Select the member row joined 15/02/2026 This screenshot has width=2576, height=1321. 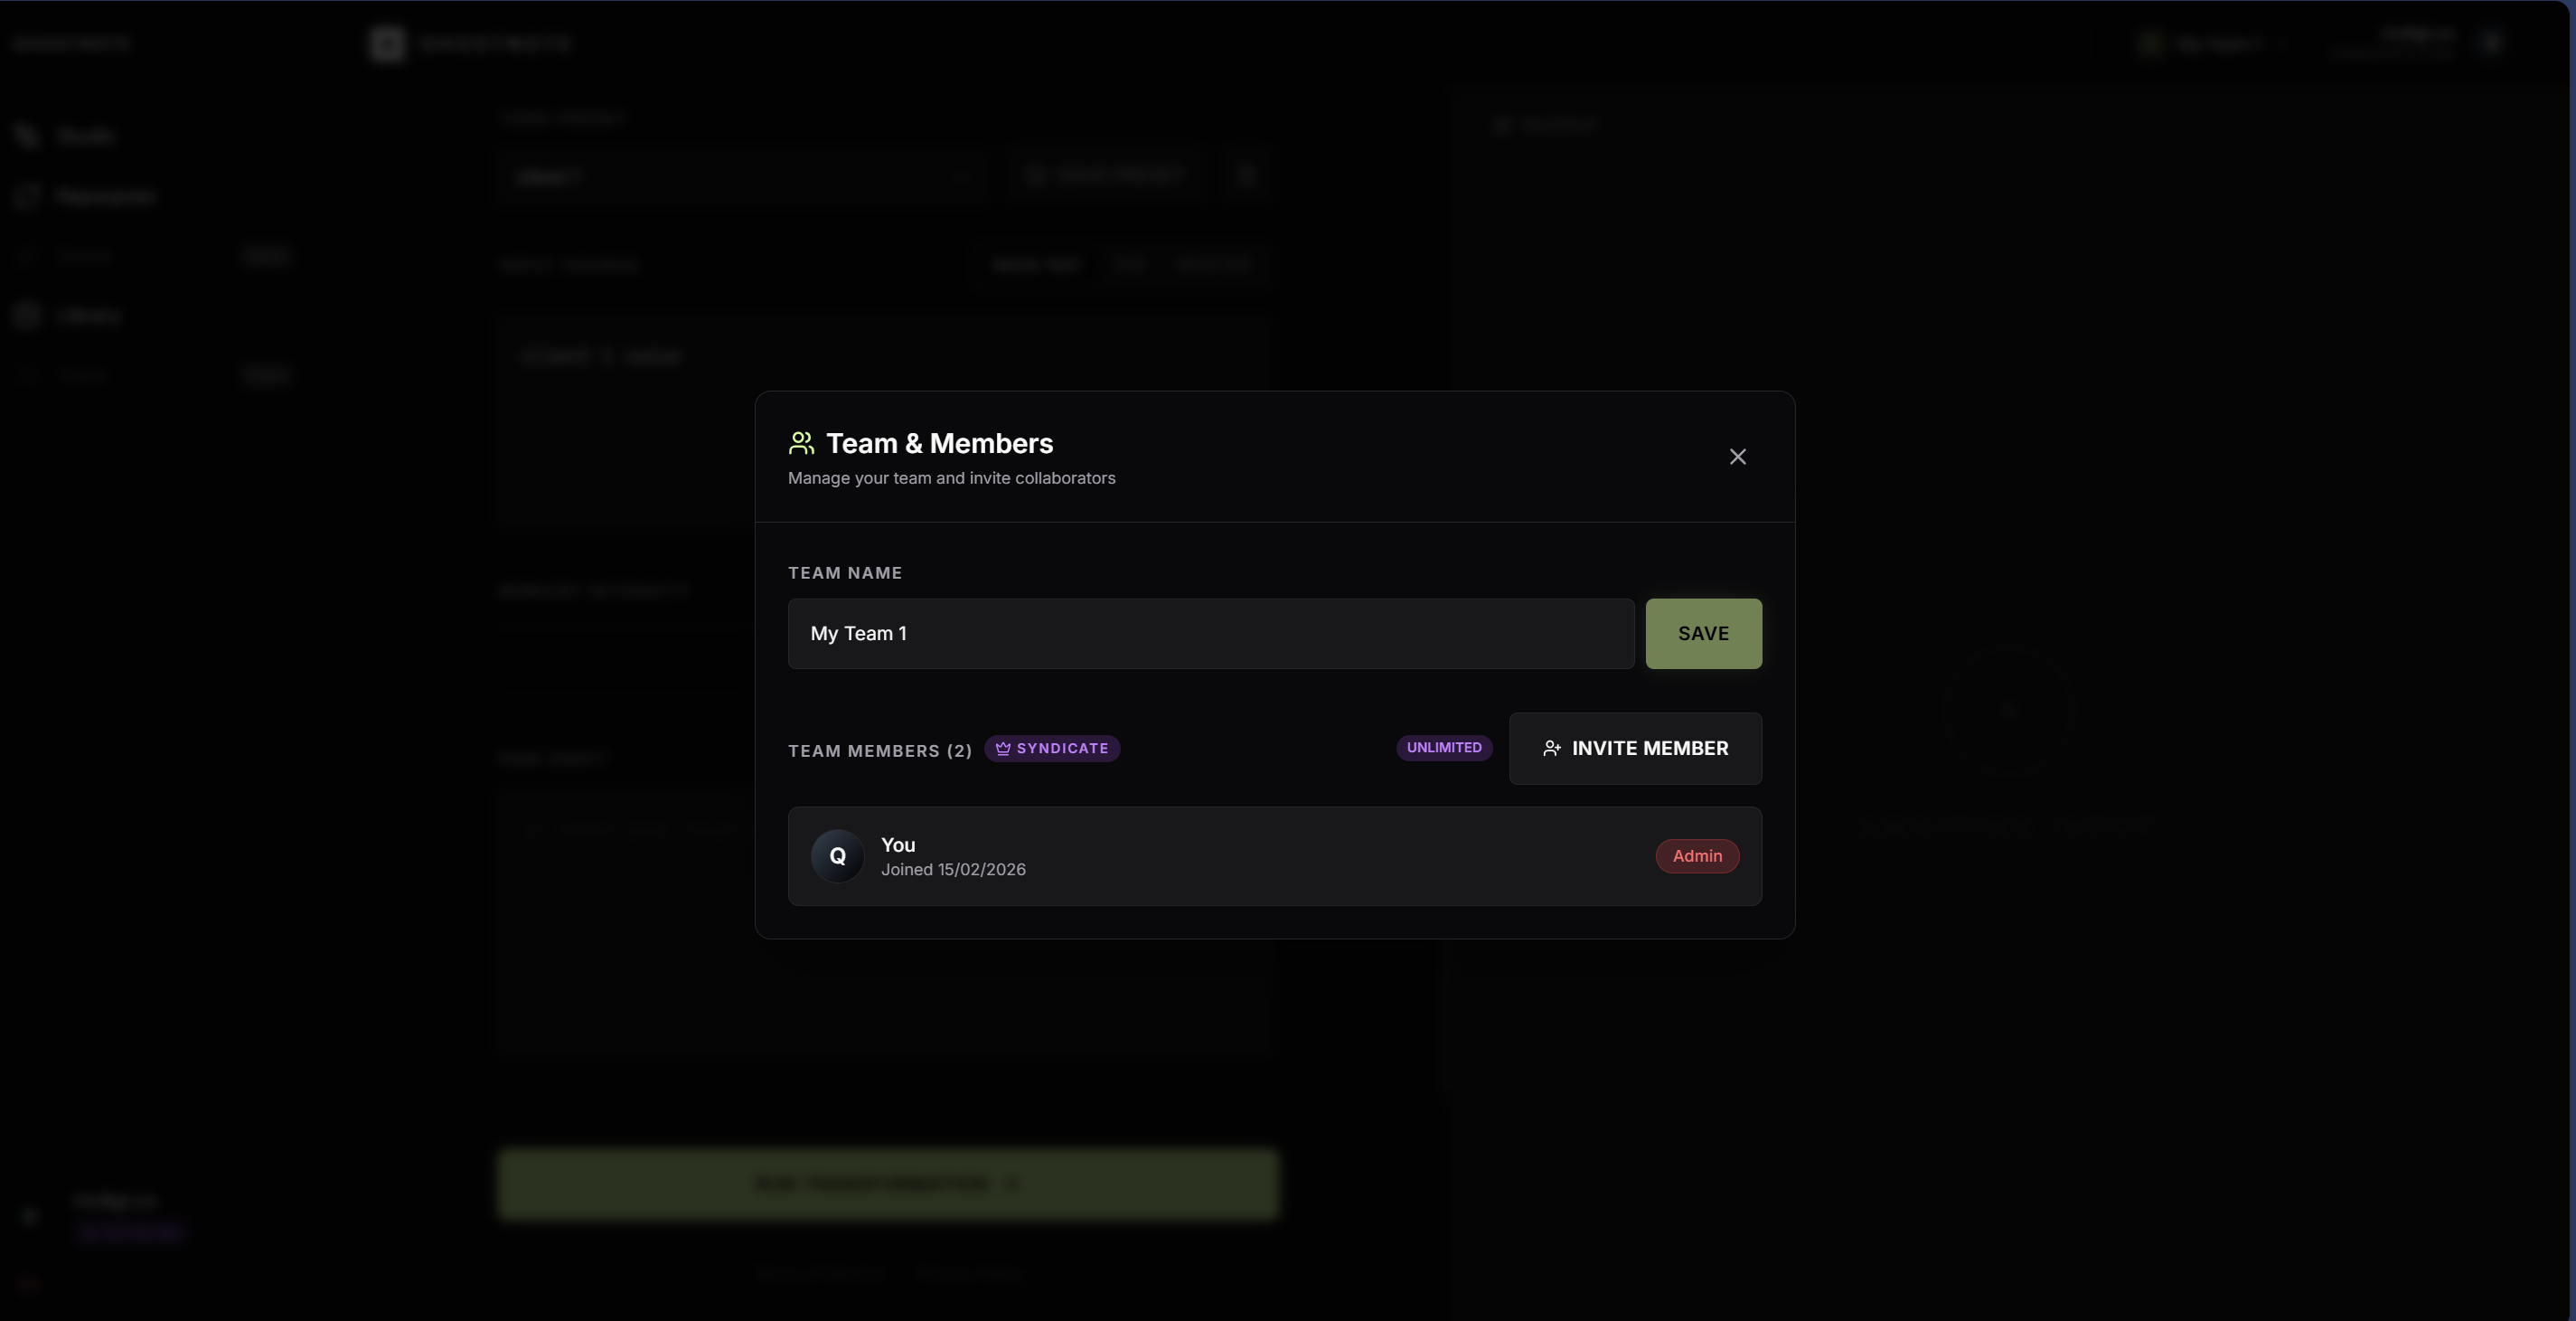click(1274, 856)
